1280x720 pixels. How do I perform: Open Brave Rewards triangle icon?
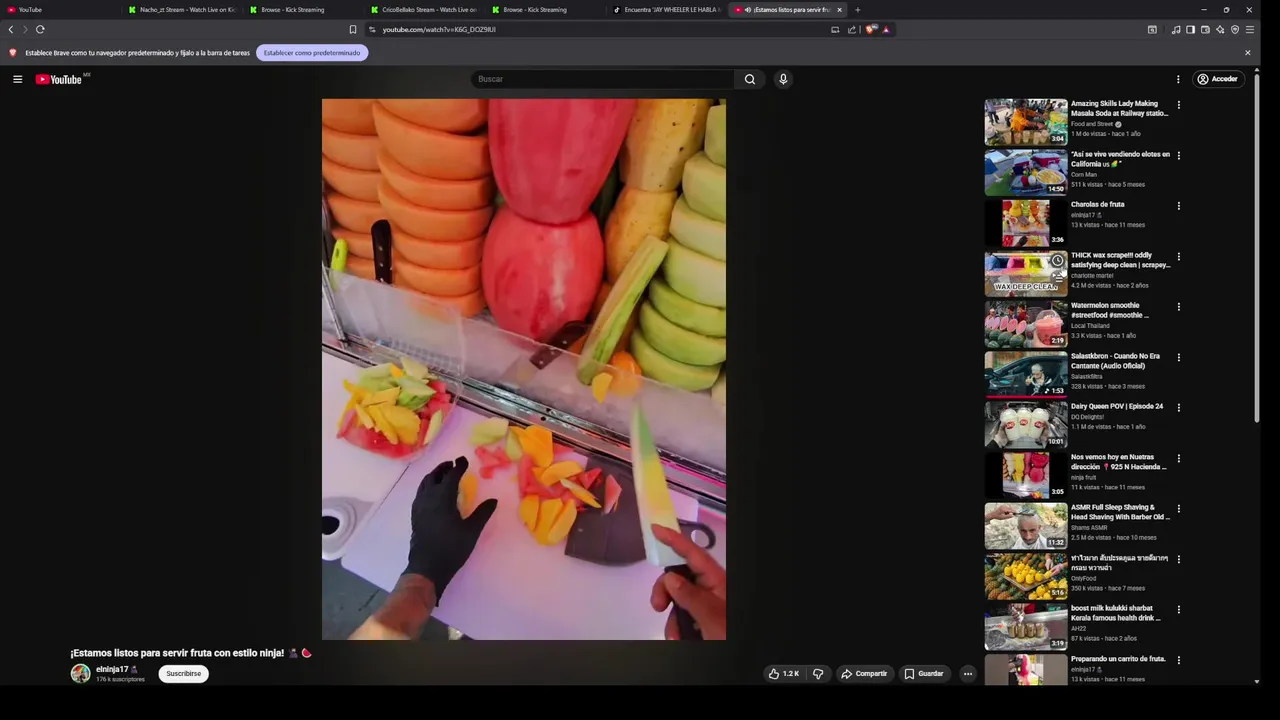coord(886,30)
